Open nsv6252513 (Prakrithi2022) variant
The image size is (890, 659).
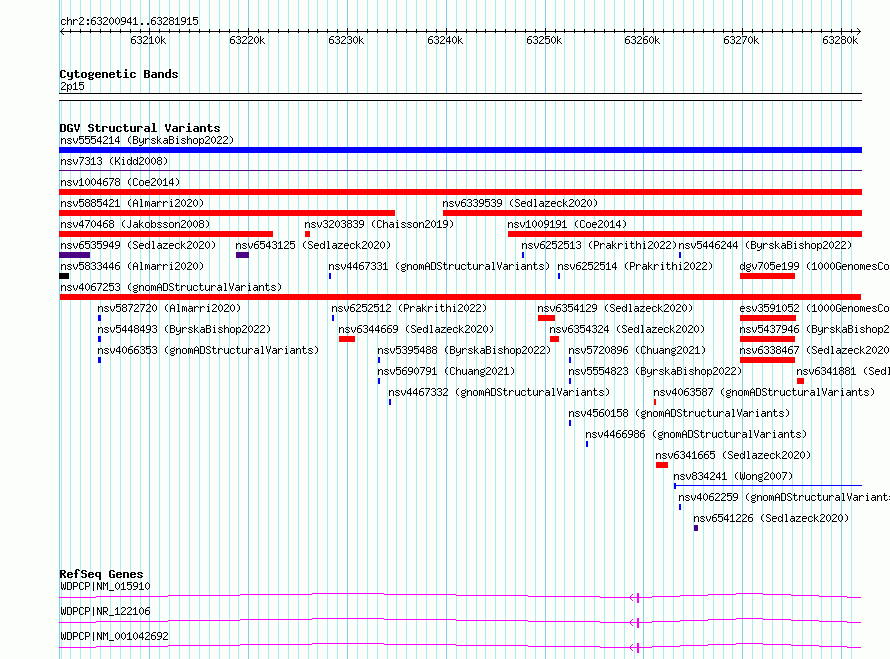coord(599,245)
